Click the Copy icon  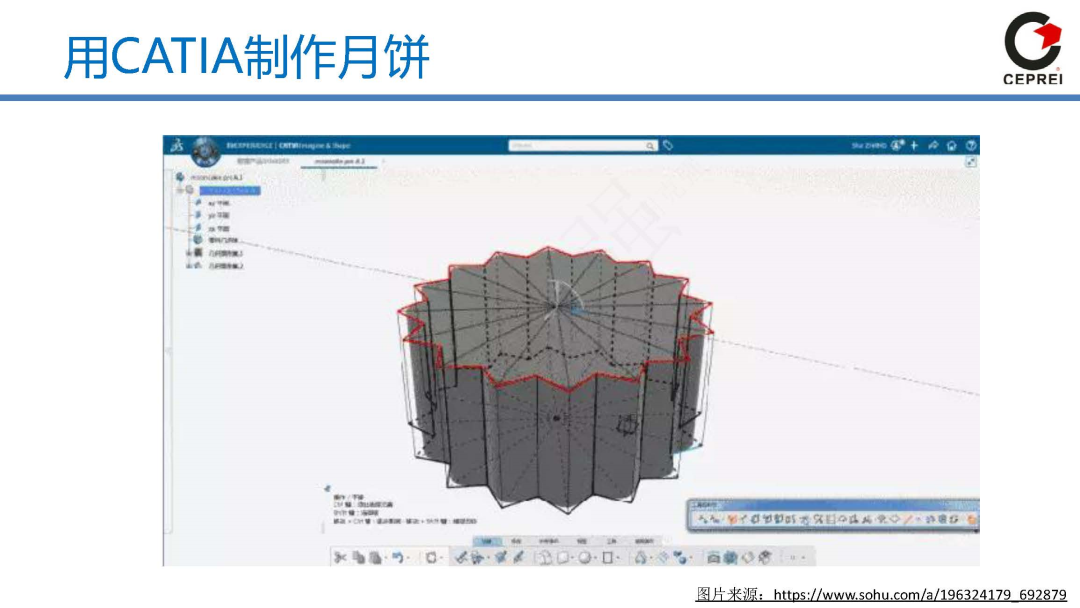tap(359, 558)
